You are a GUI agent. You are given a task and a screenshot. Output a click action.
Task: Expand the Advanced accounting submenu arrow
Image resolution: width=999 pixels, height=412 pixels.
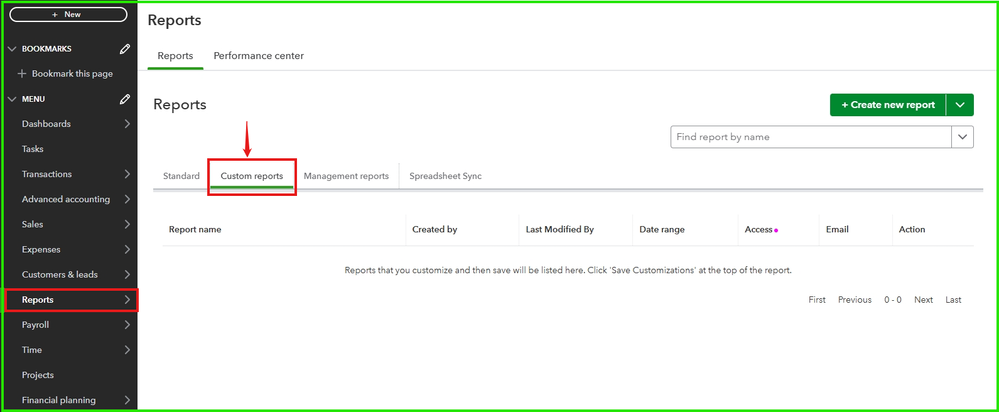127,199
